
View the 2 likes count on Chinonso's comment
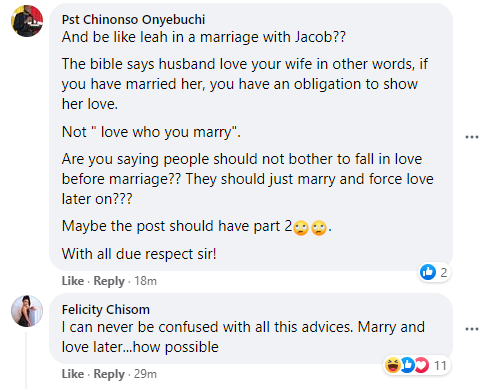pos(443,273)
